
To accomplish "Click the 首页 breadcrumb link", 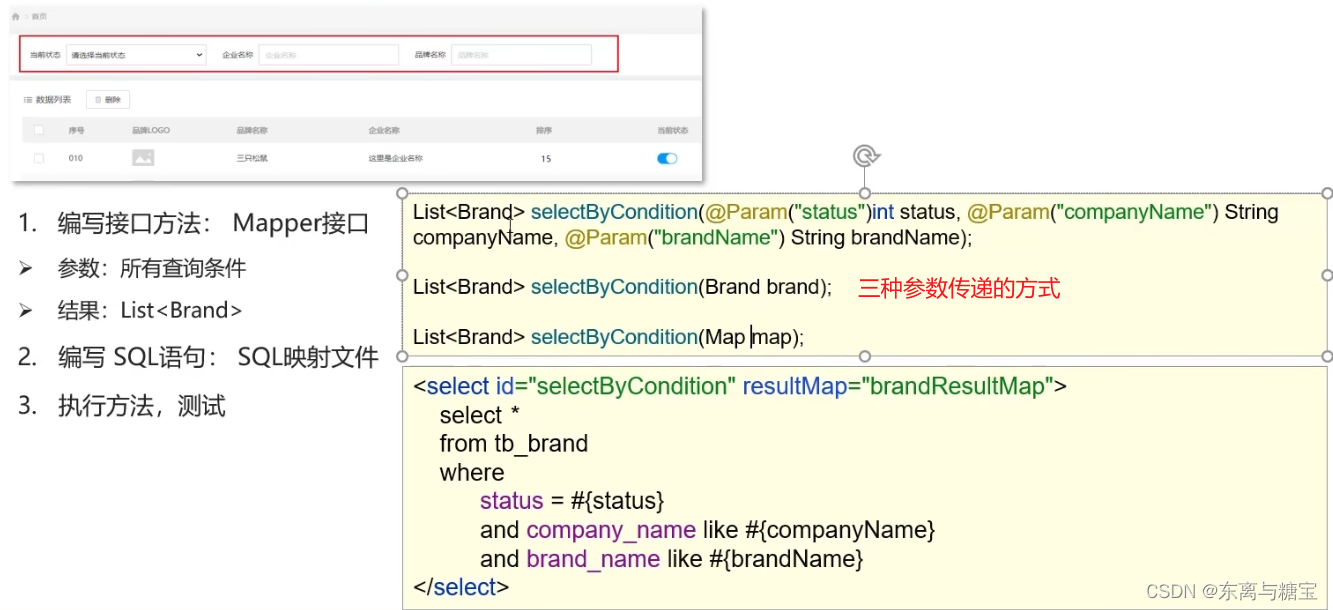I will coord(39,17).
